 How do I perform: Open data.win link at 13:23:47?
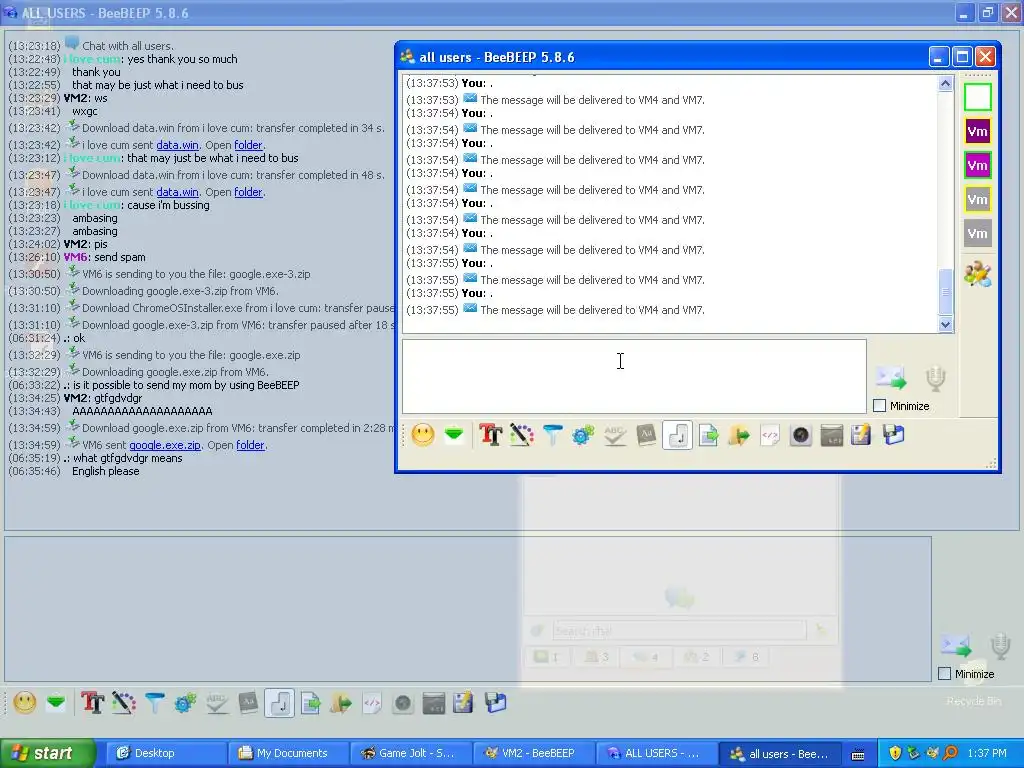tap(178, 192)
